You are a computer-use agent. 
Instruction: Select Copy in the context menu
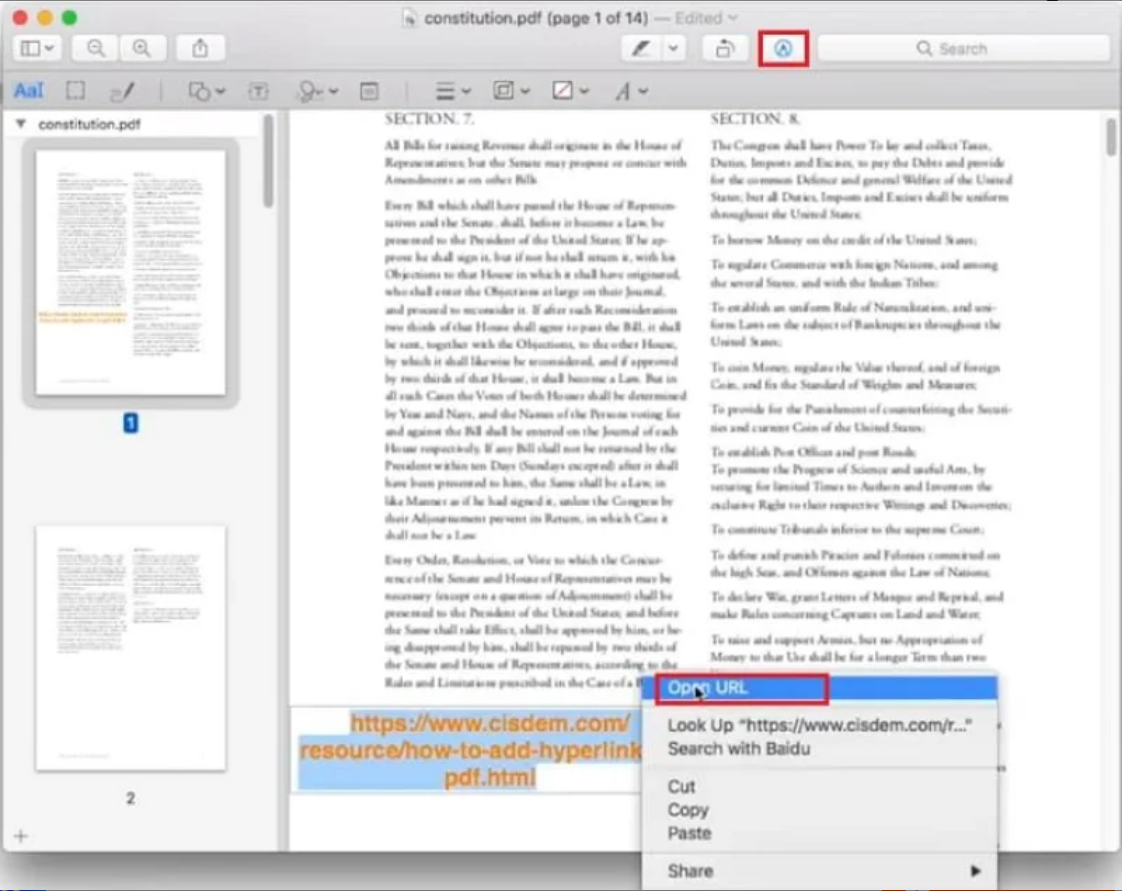coord(688,810)
